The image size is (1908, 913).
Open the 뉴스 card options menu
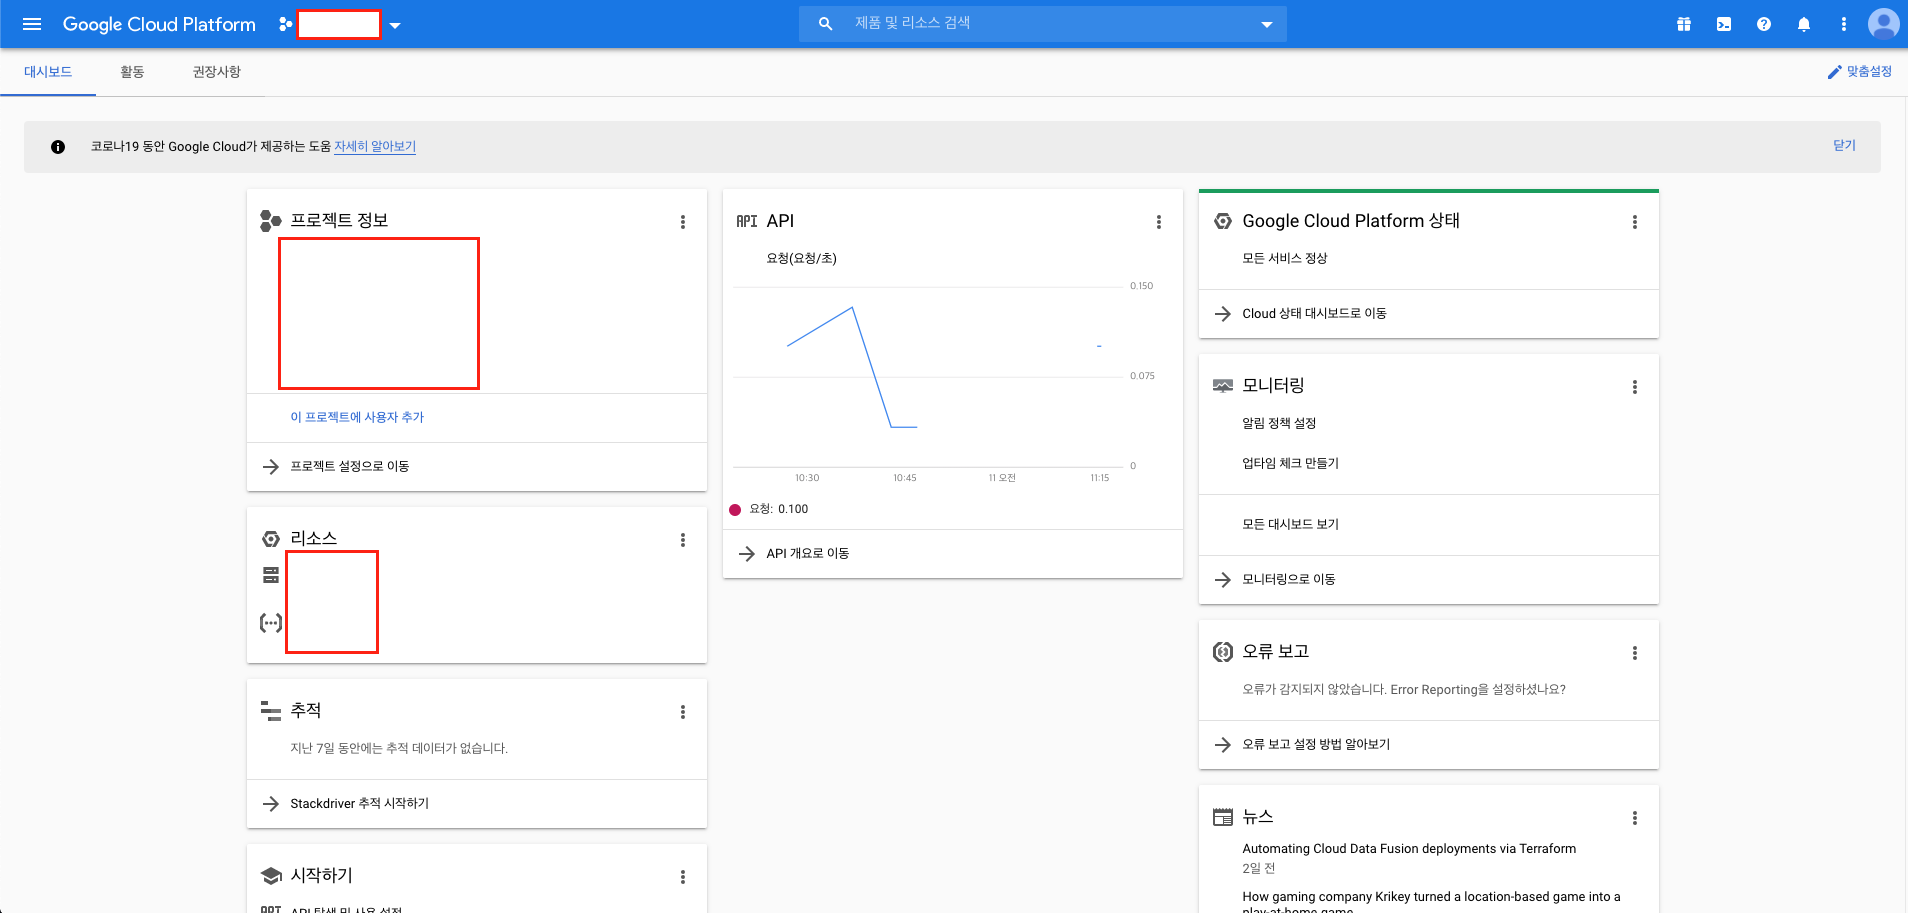tap(1635, 818)
